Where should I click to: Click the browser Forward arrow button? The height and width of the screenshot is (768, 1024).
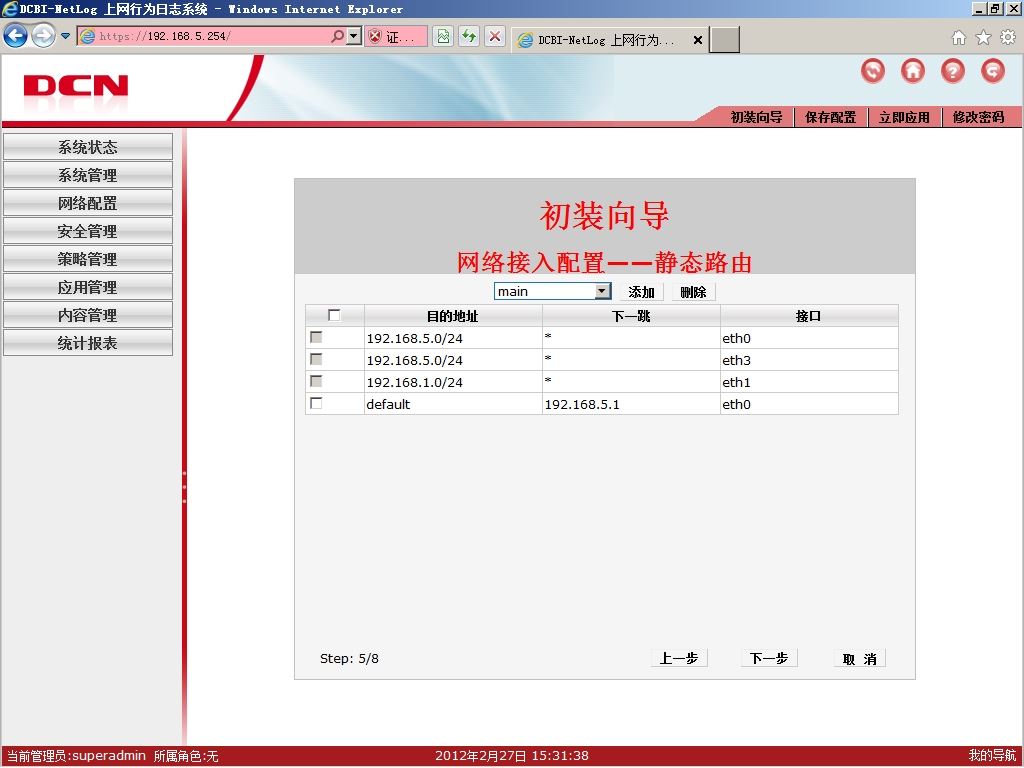43,35
